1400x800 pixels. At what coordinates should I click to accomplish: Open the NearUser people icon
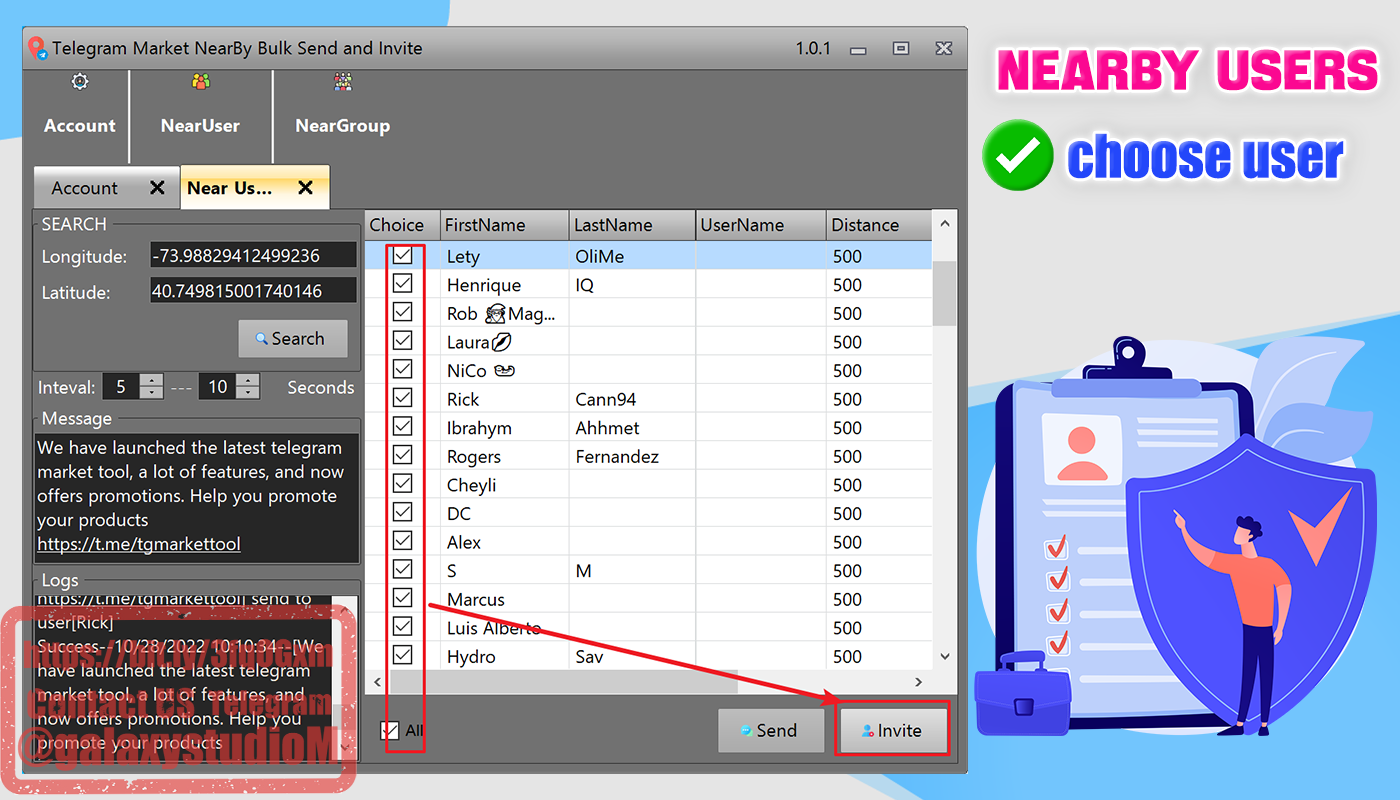click(x=201, y=82)
